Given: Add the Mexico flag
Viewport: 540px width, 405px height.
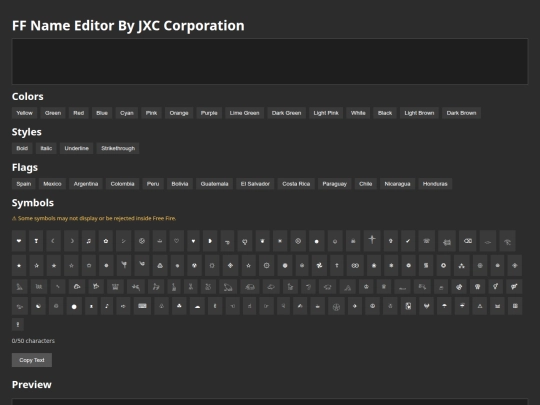Looking at the screenshot, I should 52,184.
